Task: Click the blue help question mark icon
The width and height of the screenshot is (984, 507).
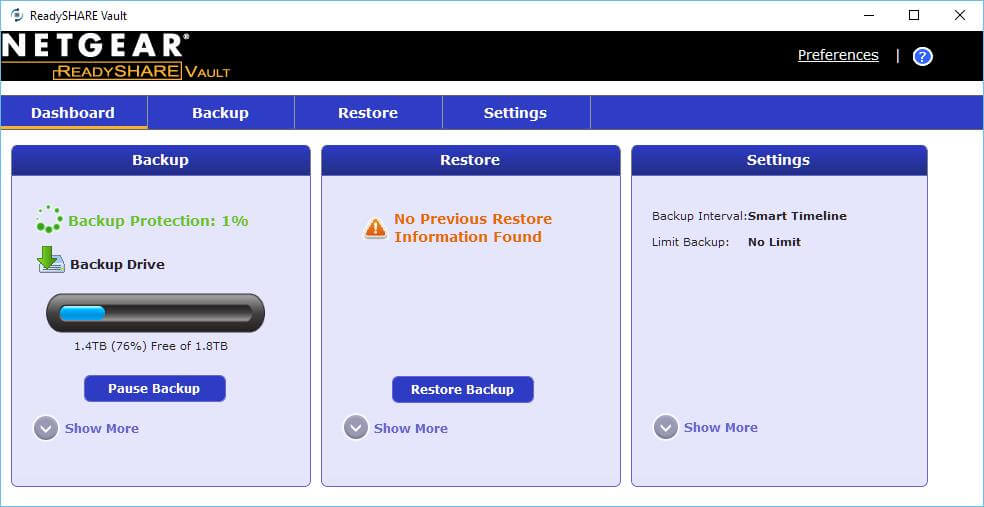Action: pos(922,56)
